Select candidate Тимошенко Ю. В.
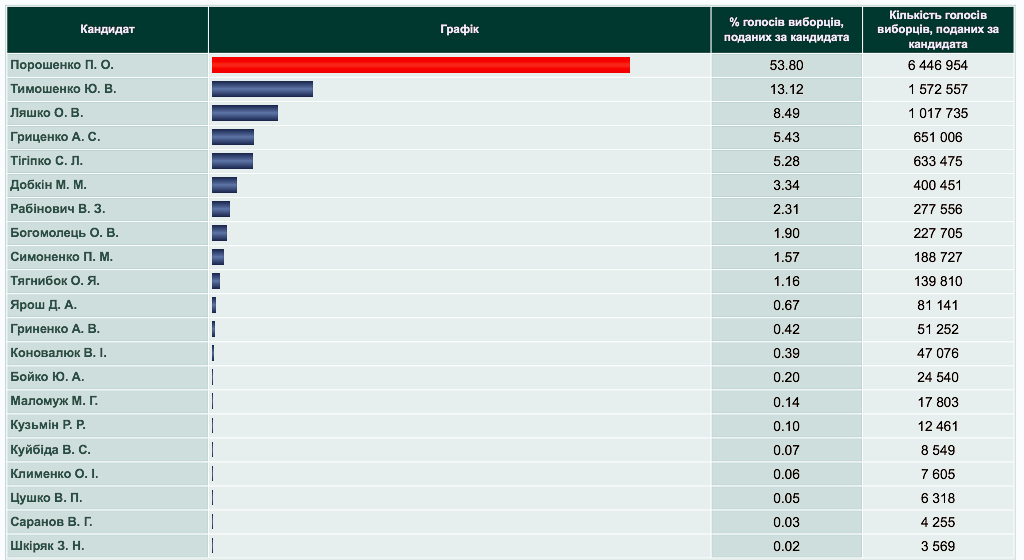Viewport: 1024px width, 560px height. (63, 89)
